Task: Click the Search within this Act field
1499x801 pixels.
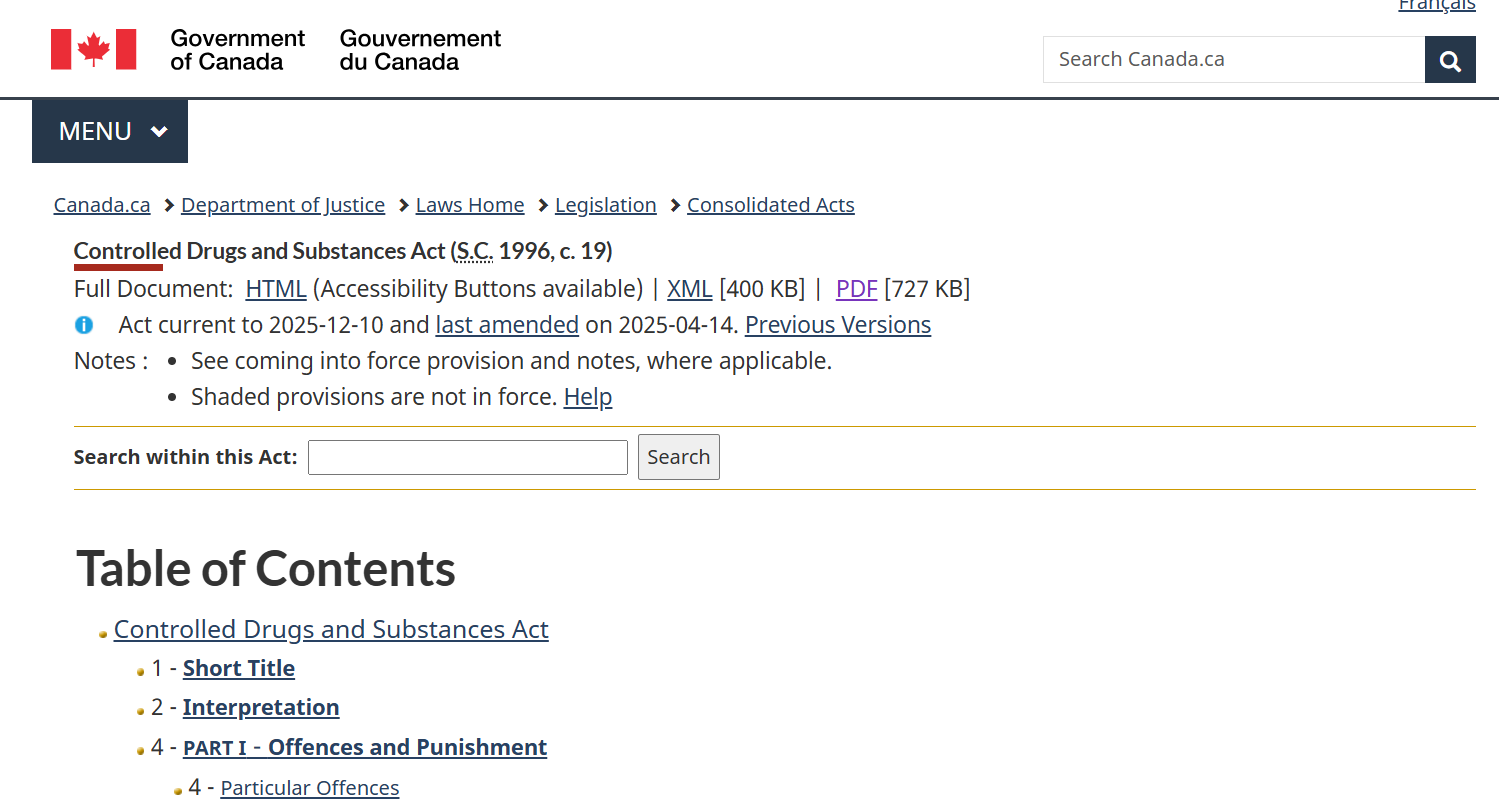Action: [x=467, y=457]
